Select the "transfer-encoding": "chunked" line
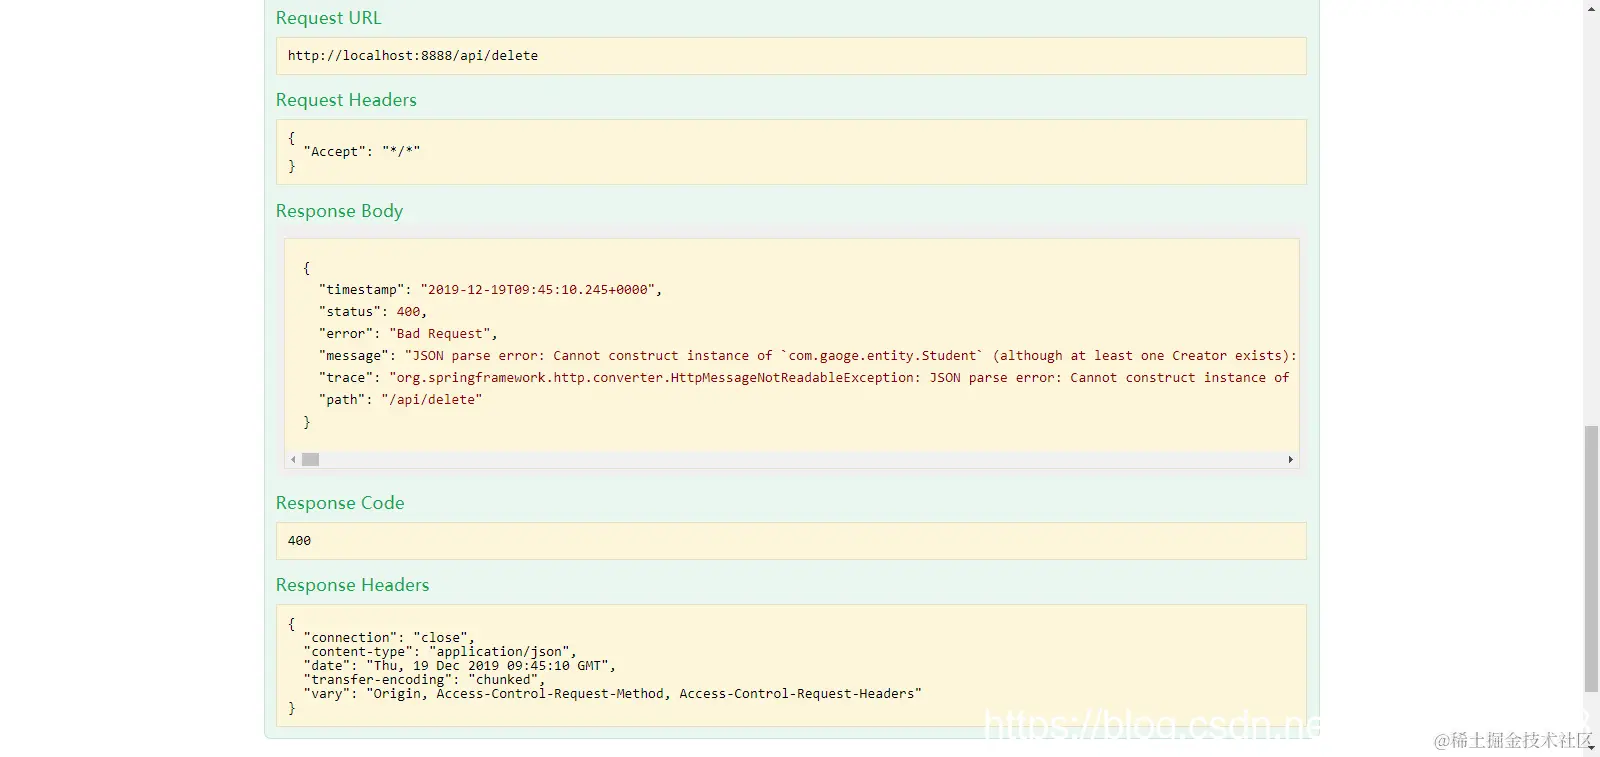 pos(424,680)
